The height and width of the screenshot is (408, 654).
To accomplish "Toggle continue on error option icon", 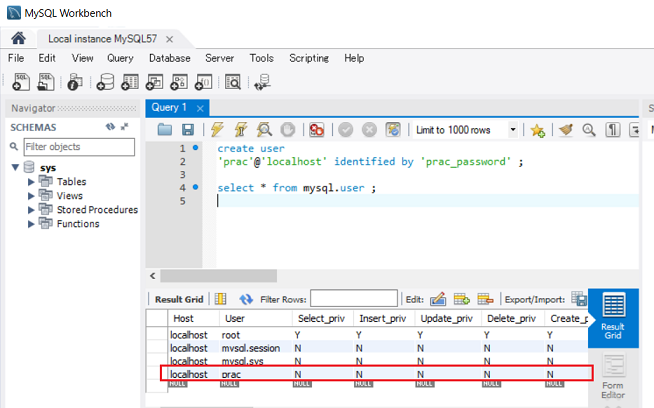I will (x=317, y=130).
